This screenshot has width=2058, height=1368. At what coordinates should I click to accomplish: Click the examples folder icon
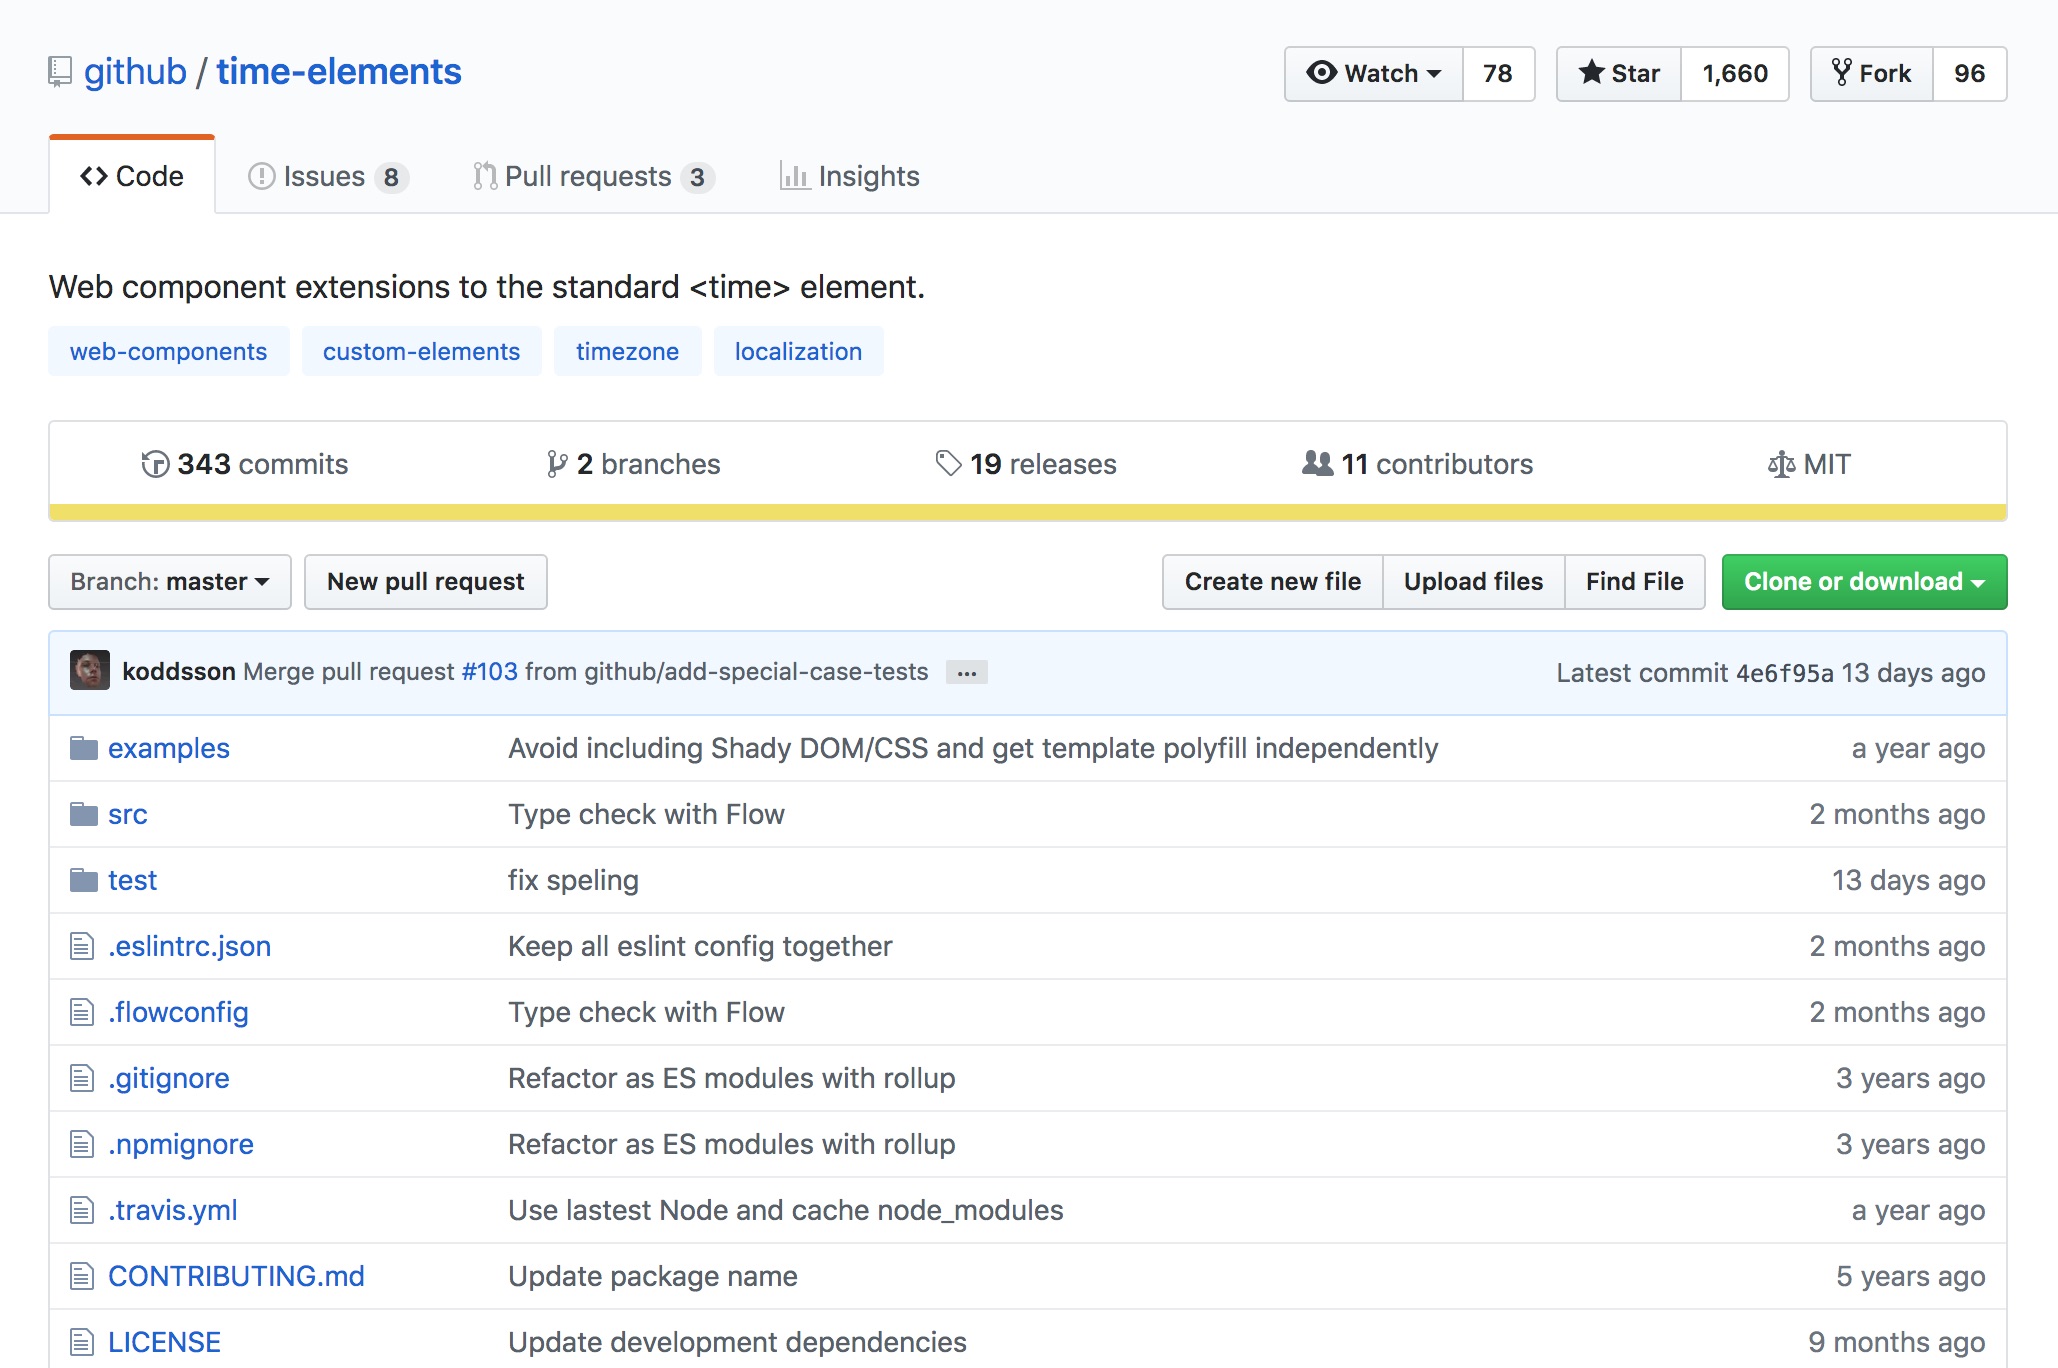tap(84, 748)
